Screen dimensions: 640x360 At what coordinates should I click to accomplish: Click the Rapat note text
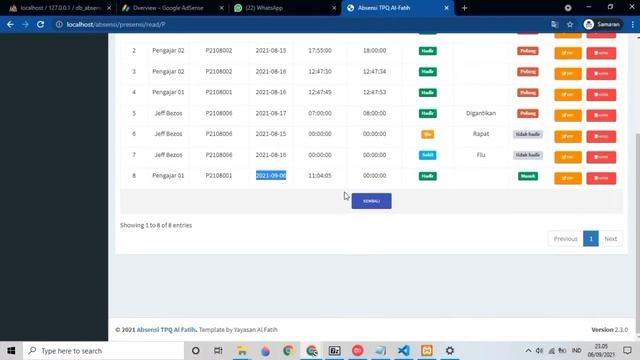coord(481,134)
